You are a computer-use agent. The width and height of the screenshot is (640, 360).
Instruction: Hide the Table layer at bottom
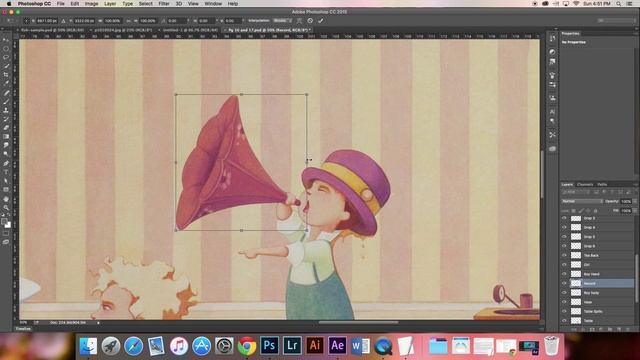[x=564, y=320]
